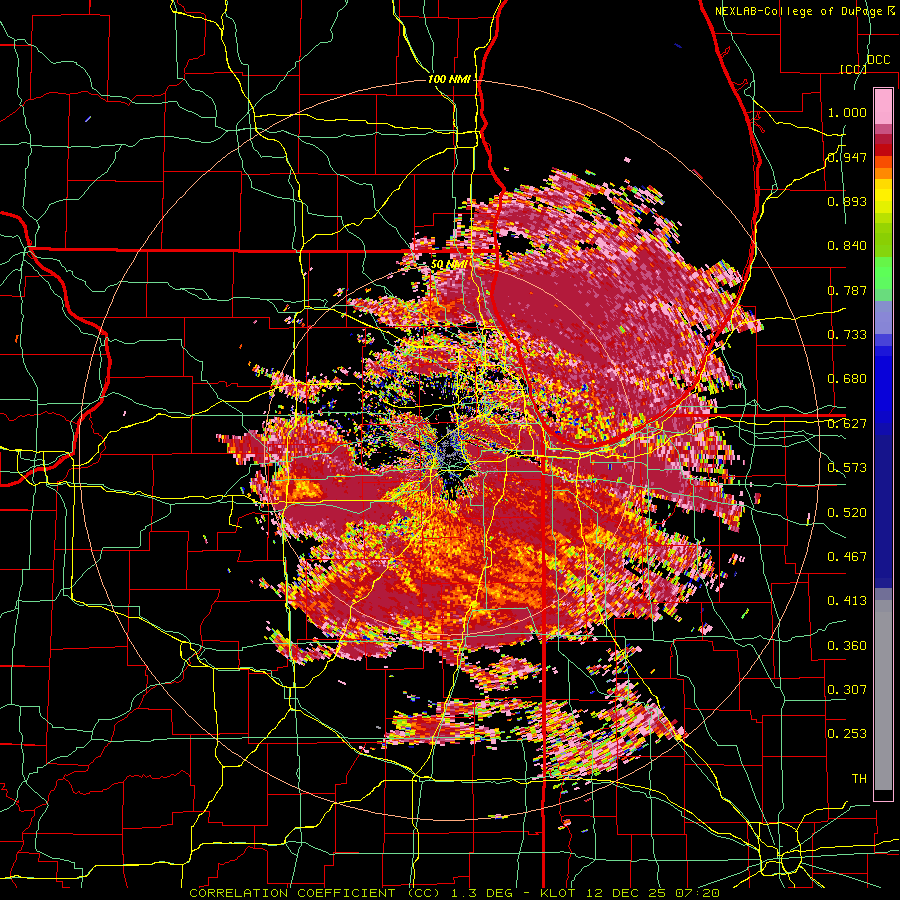
Task: Click the 50 NMI range ring label
Action: (x=449, y=265)
